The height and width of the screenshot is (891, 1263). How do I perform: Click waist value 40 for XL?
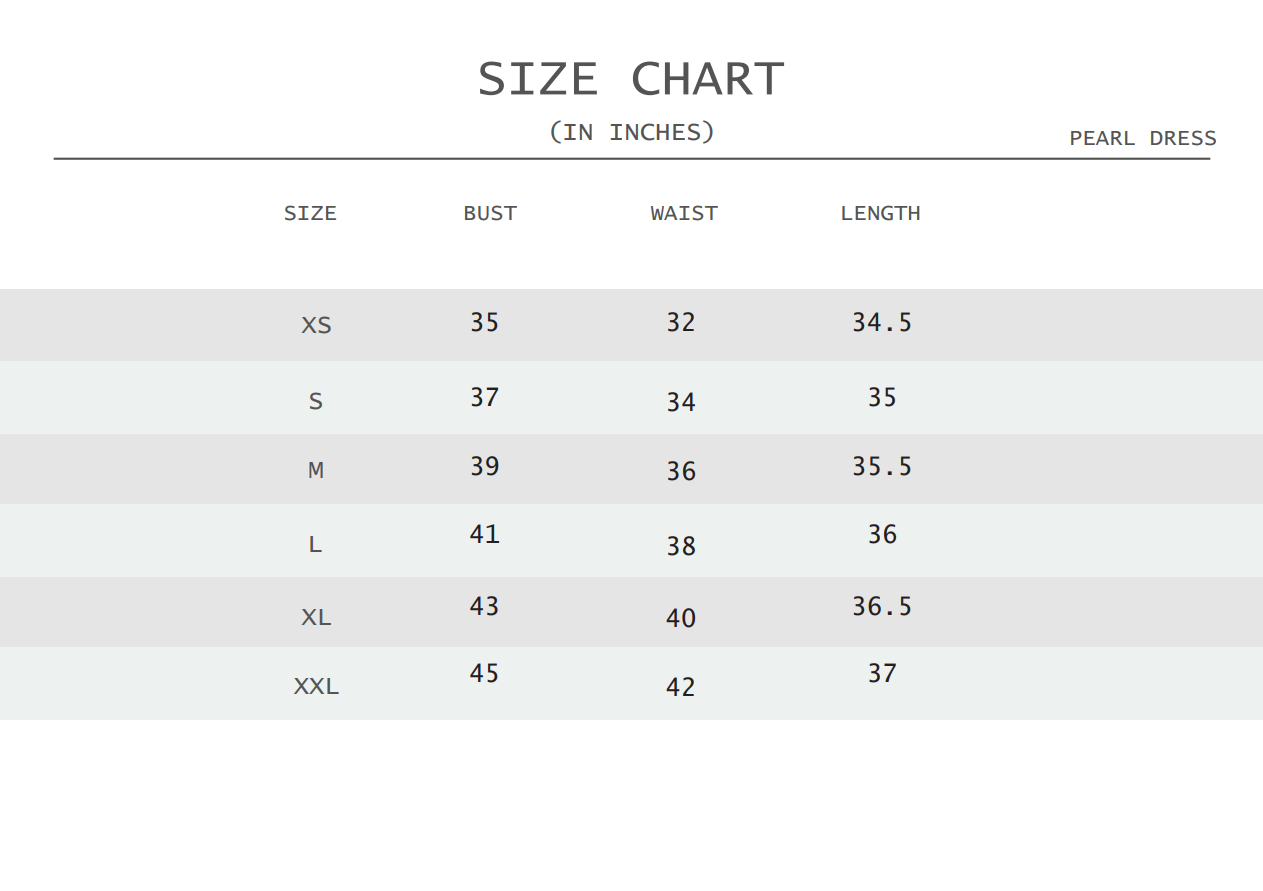click(681, 618)
